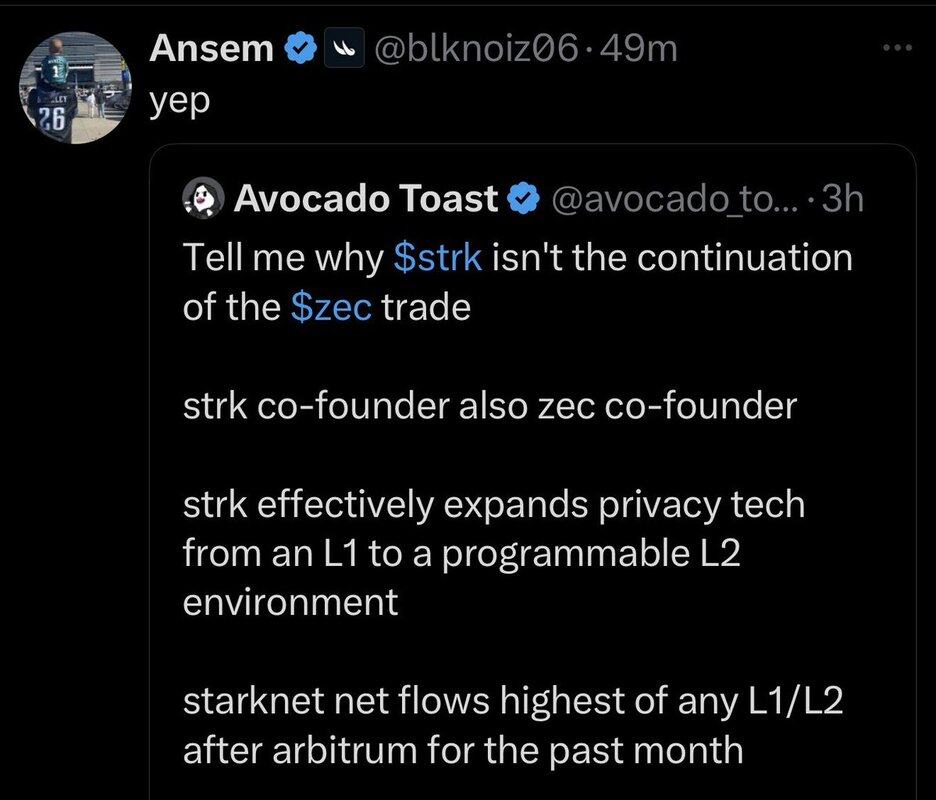Click the verified badge beside Avocado Toast
The height and width of the screenshot is (800, 936).
coord(523,199)
